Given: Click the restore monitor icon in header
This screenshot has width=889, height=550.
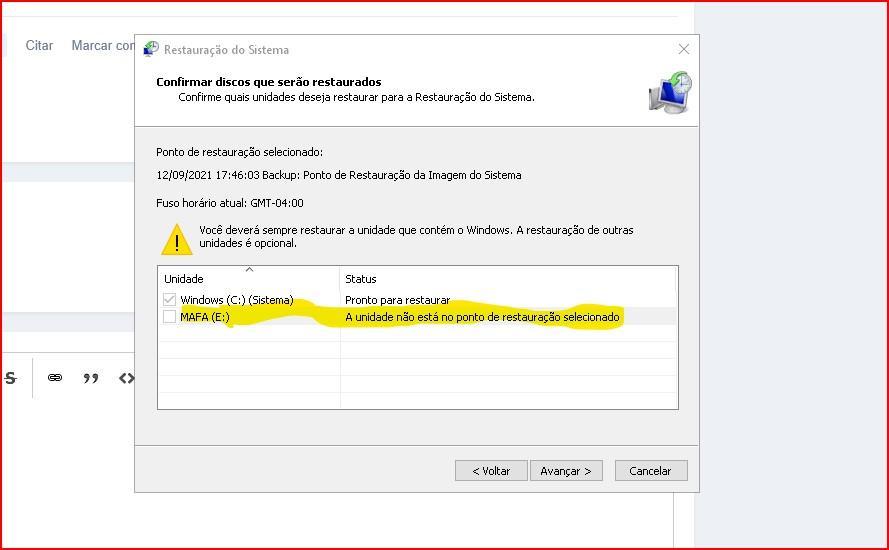Looking at the screenshot, I should (x=670, y=91).
